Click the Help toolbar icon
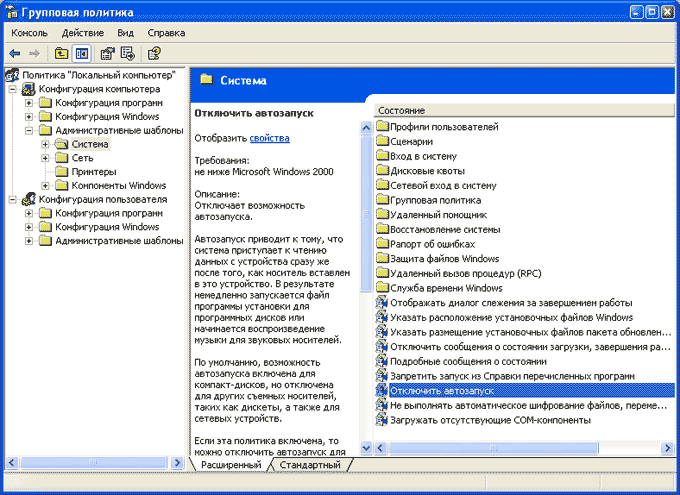This screenshot has width=680, height=495. pos(154,53)
